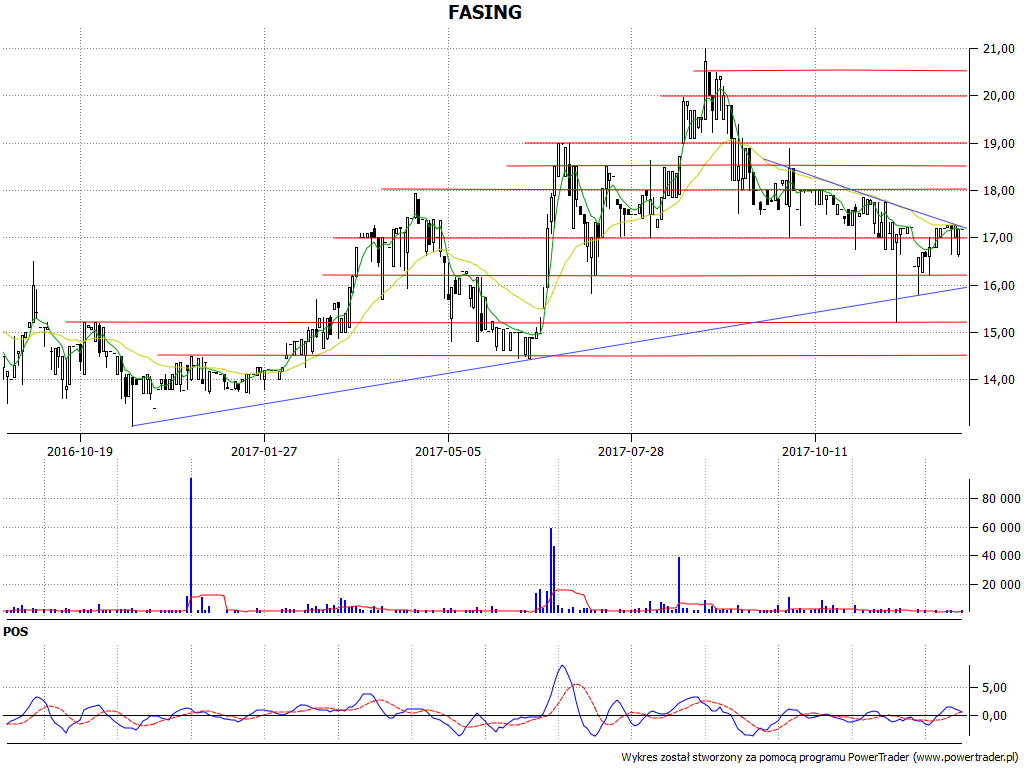The image size is (1024, 768).
Task: Select the 15,00 price axis label
Action: [999, 332]
